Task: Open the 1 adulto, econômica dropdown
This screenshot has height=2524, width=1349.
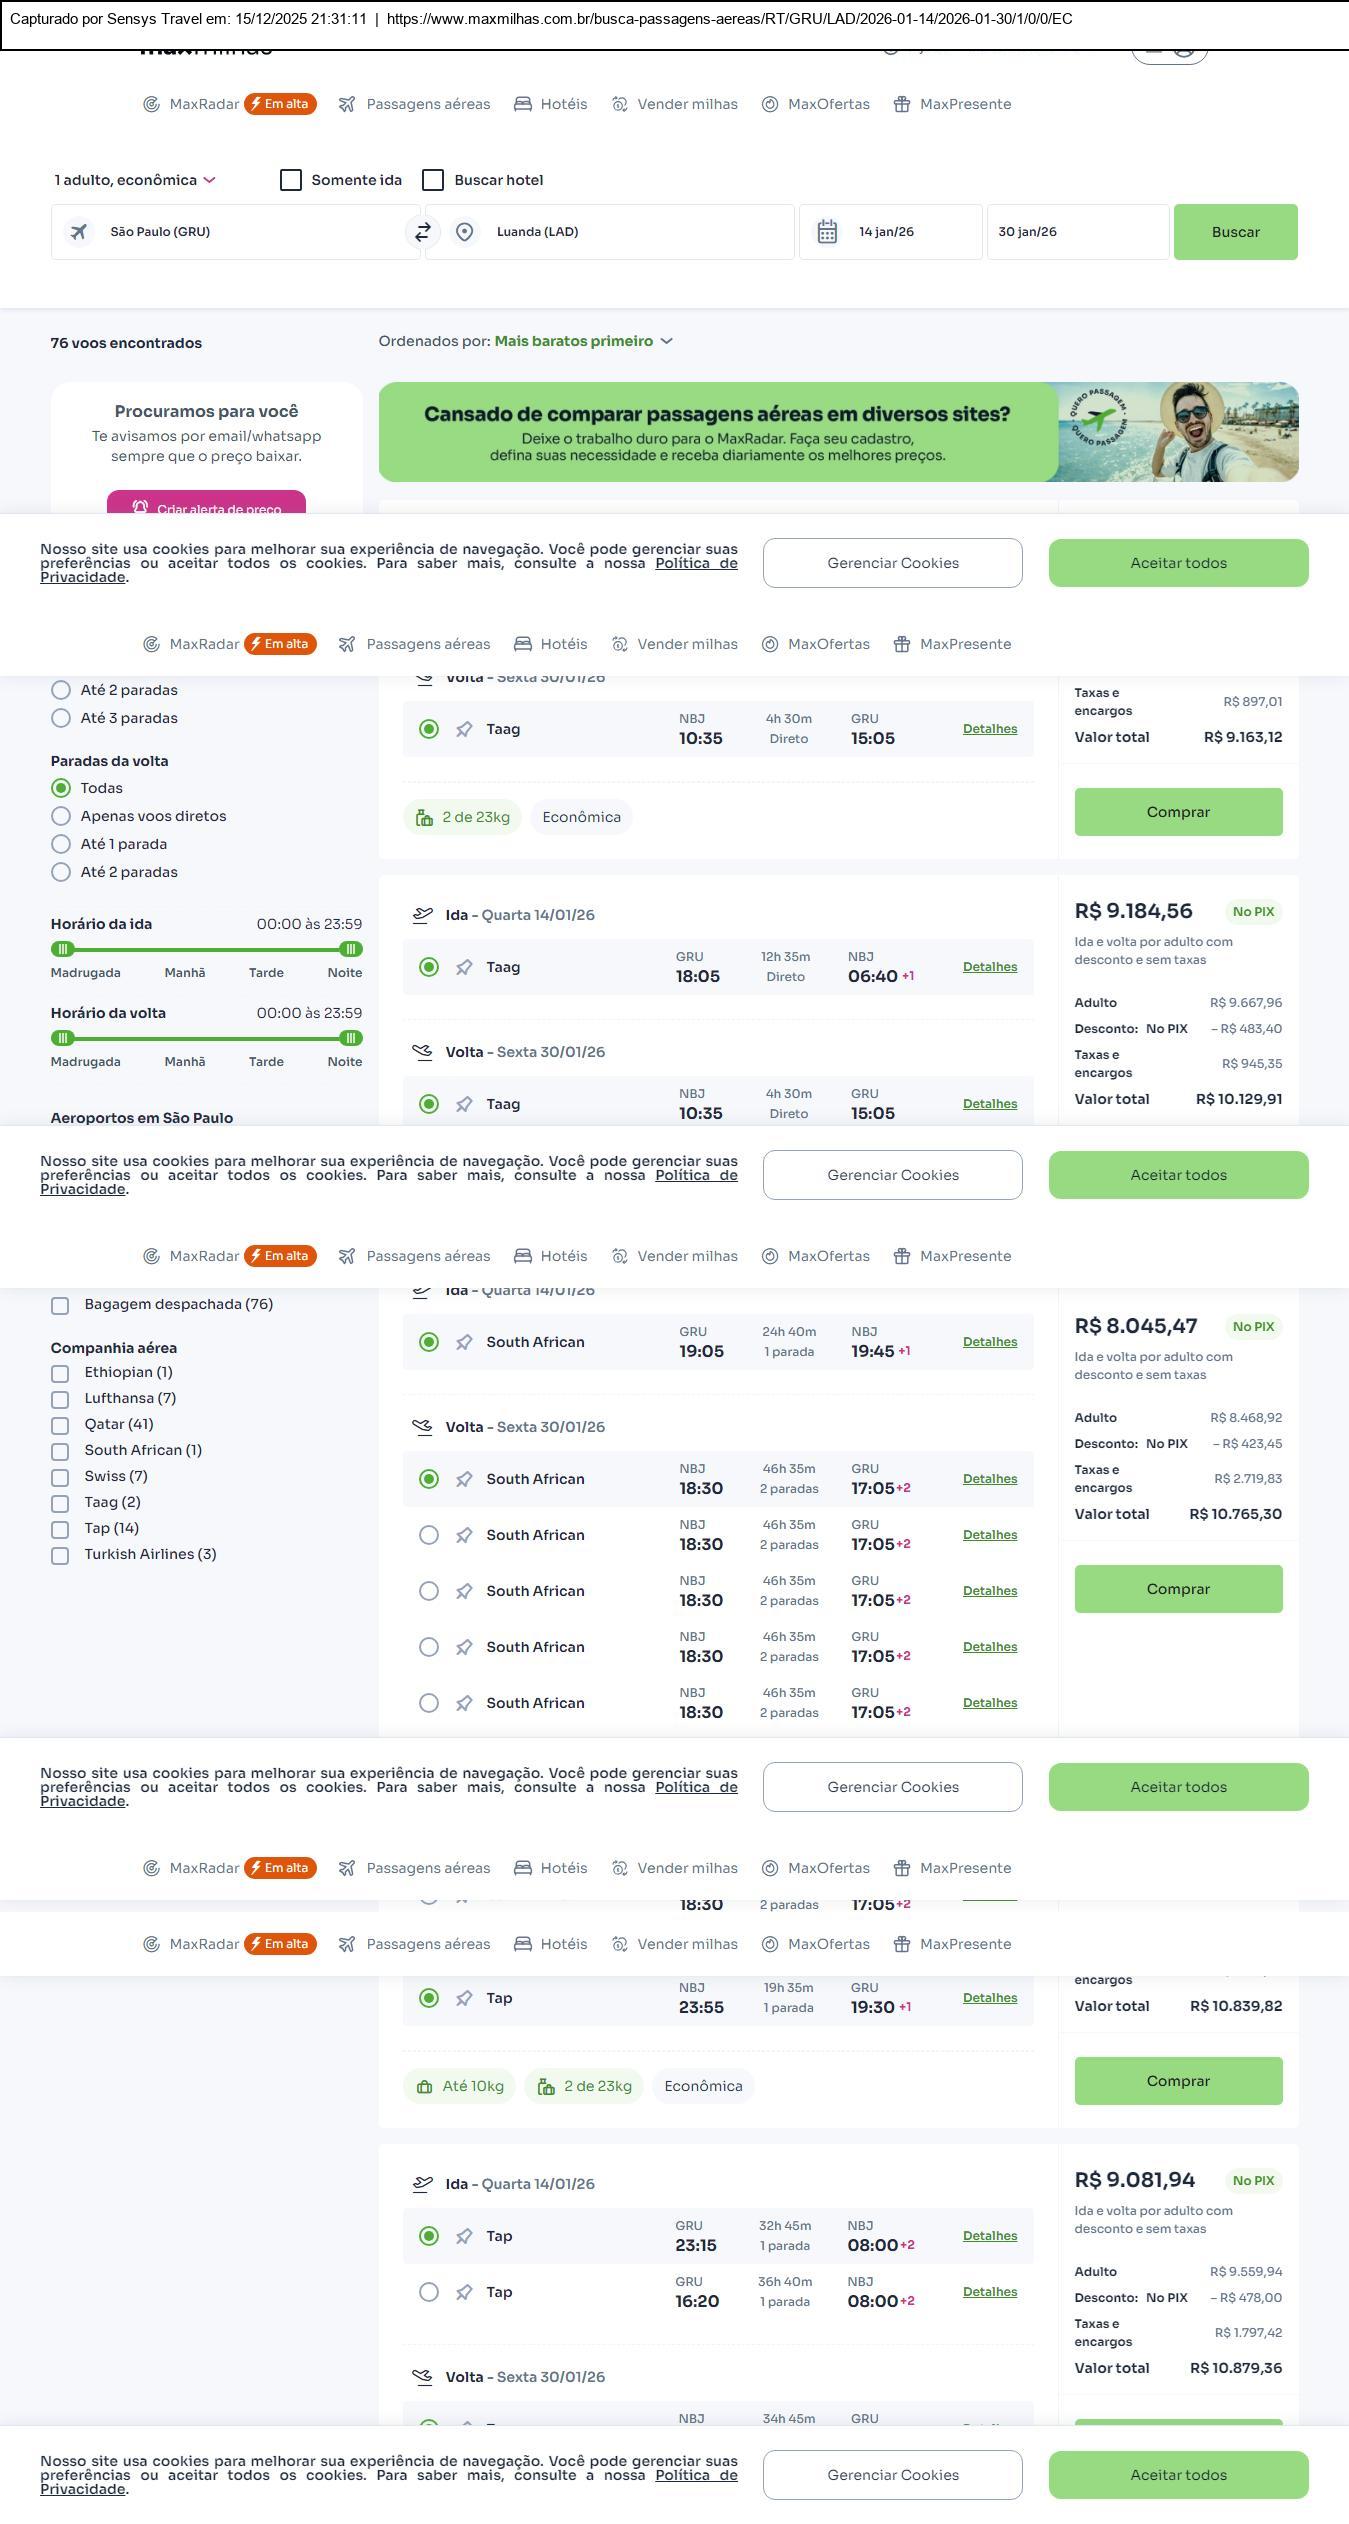Action: click(x=135, y=180)
